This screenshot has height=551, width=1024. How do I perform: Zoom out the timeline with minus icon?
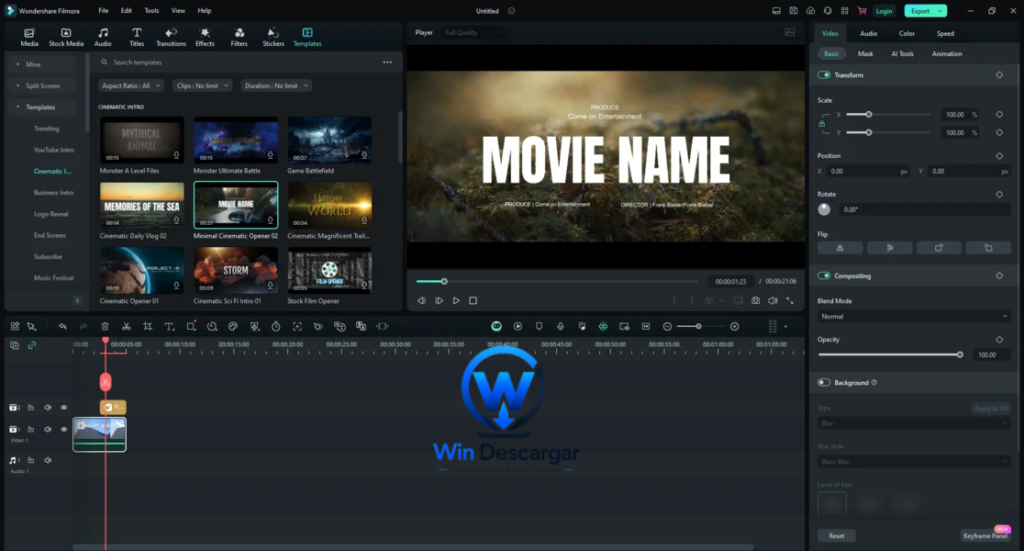(x=667, y=326)
